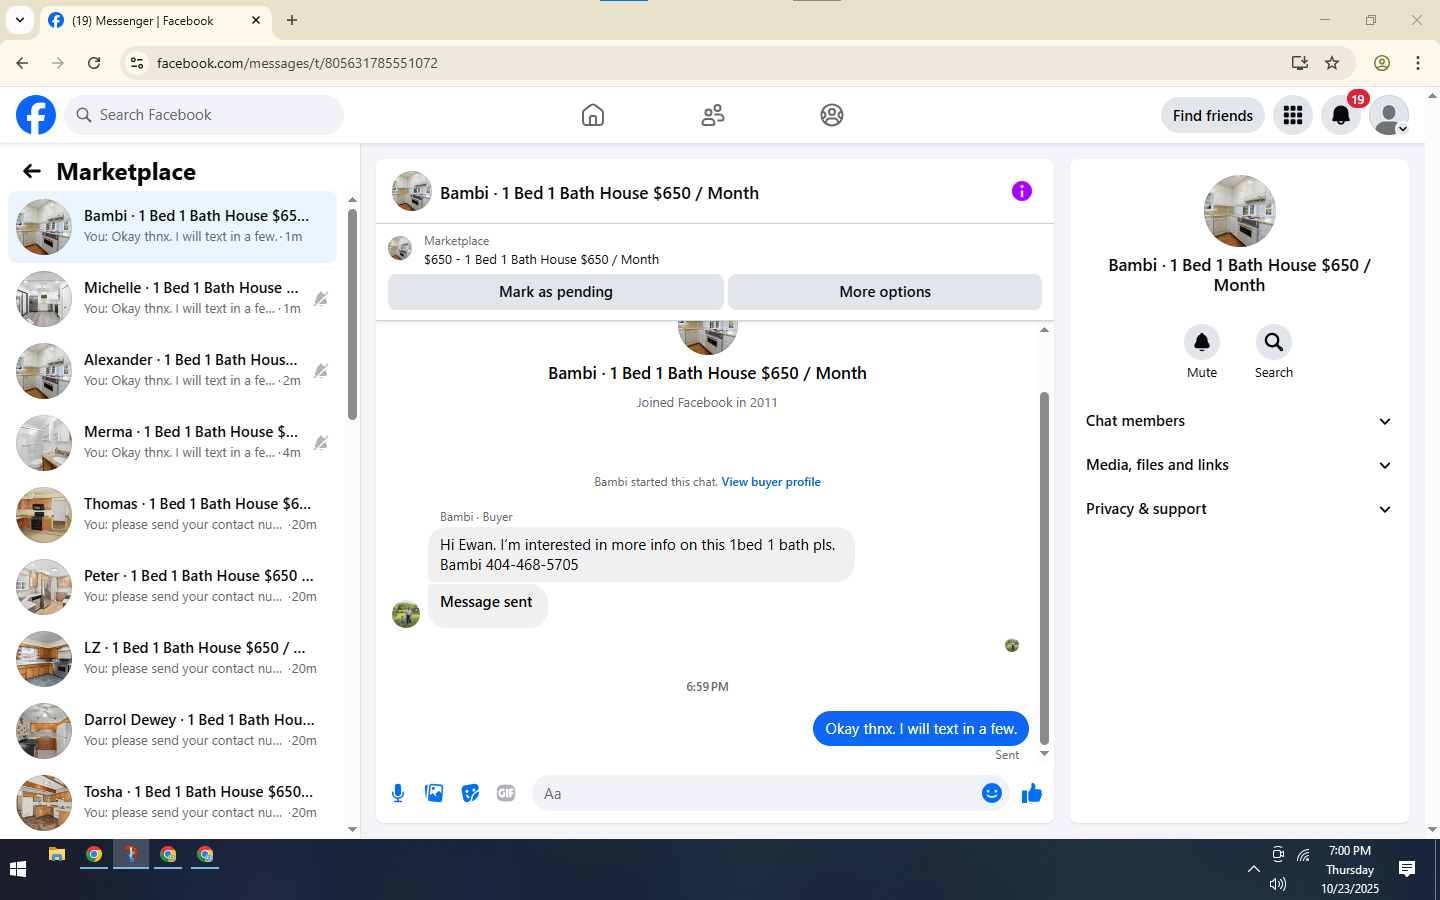This screenshot has height=900, width=1440.
Task: Click the chat list scrollbar
Action: (x=352, y=314)
